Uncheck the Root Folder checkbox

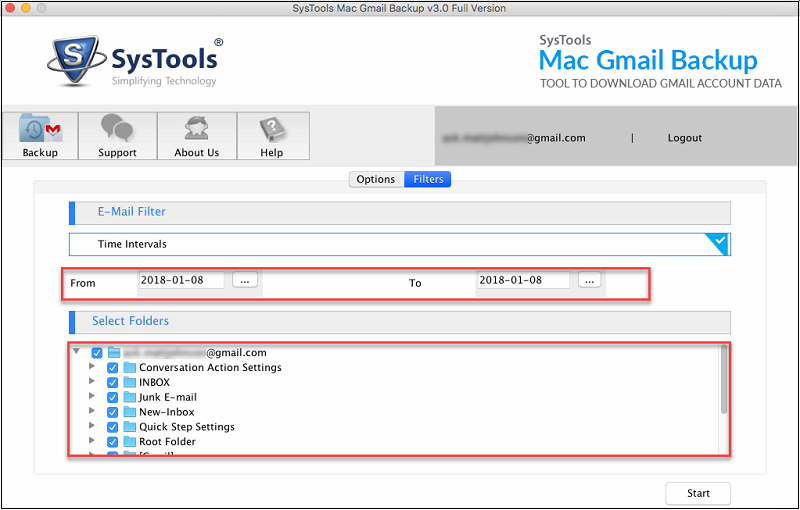click(113, 442)
